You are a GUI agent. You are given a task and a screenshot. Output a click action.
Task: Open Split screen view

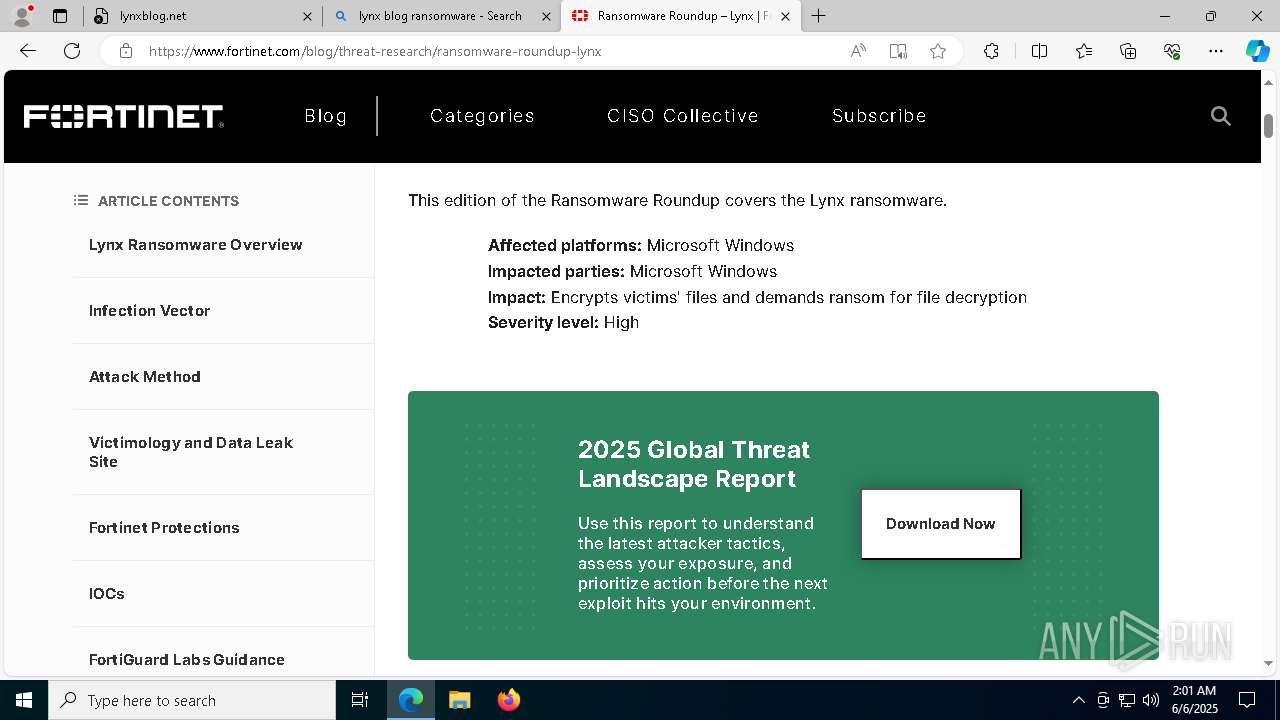coord(1039,51)
